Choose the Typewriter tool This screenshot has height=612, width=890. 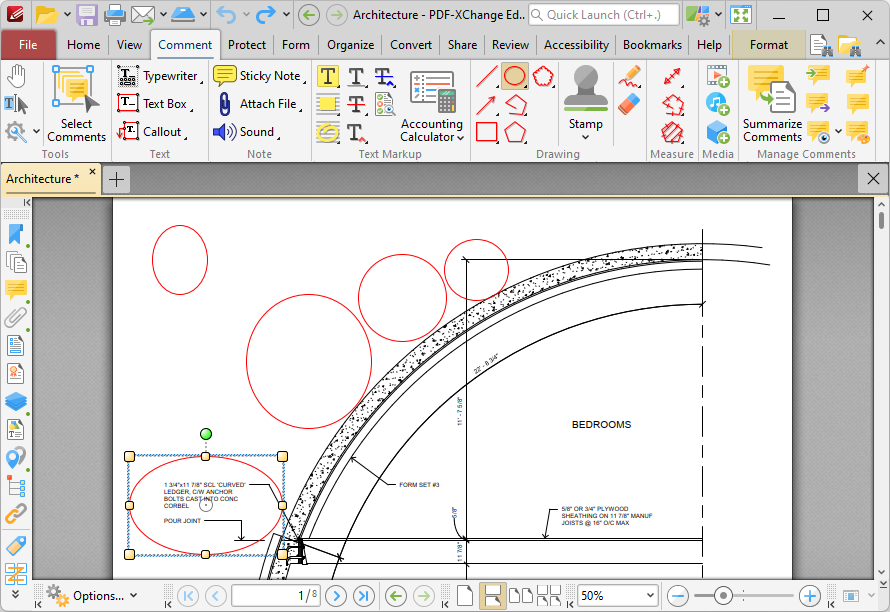[x=158, y=76]
